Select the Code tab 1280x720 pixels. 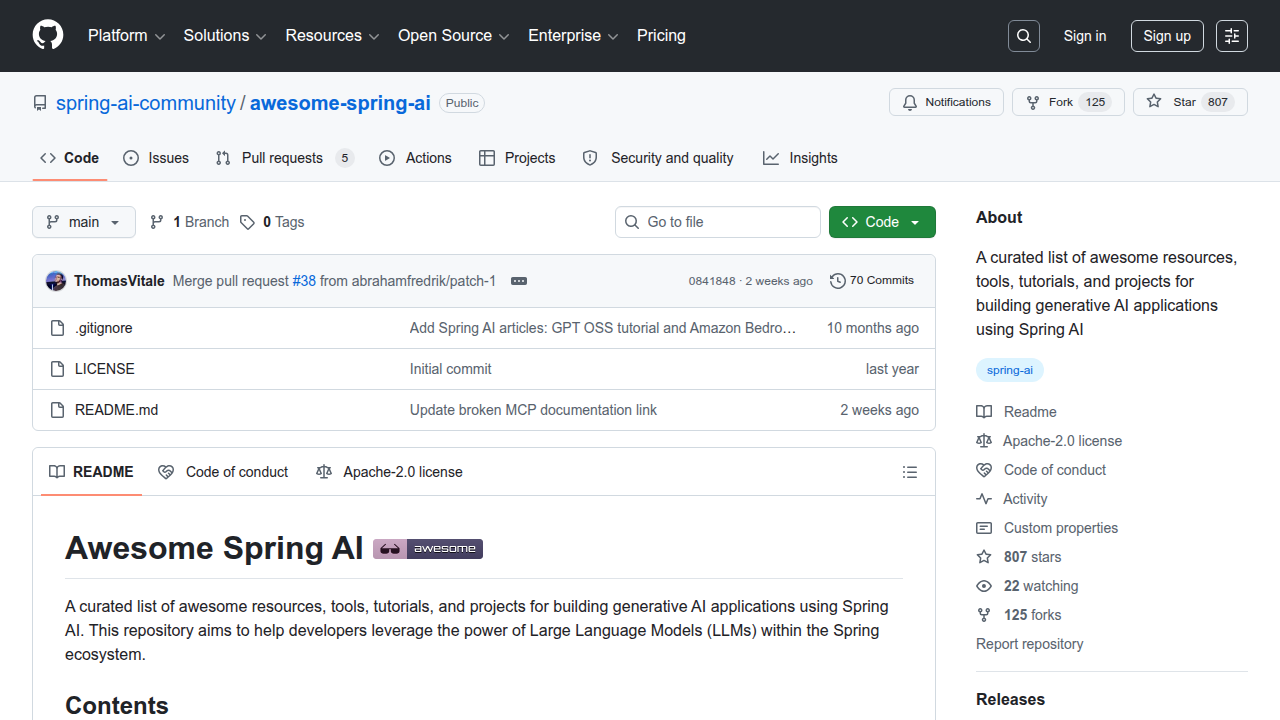click(70, 158)
